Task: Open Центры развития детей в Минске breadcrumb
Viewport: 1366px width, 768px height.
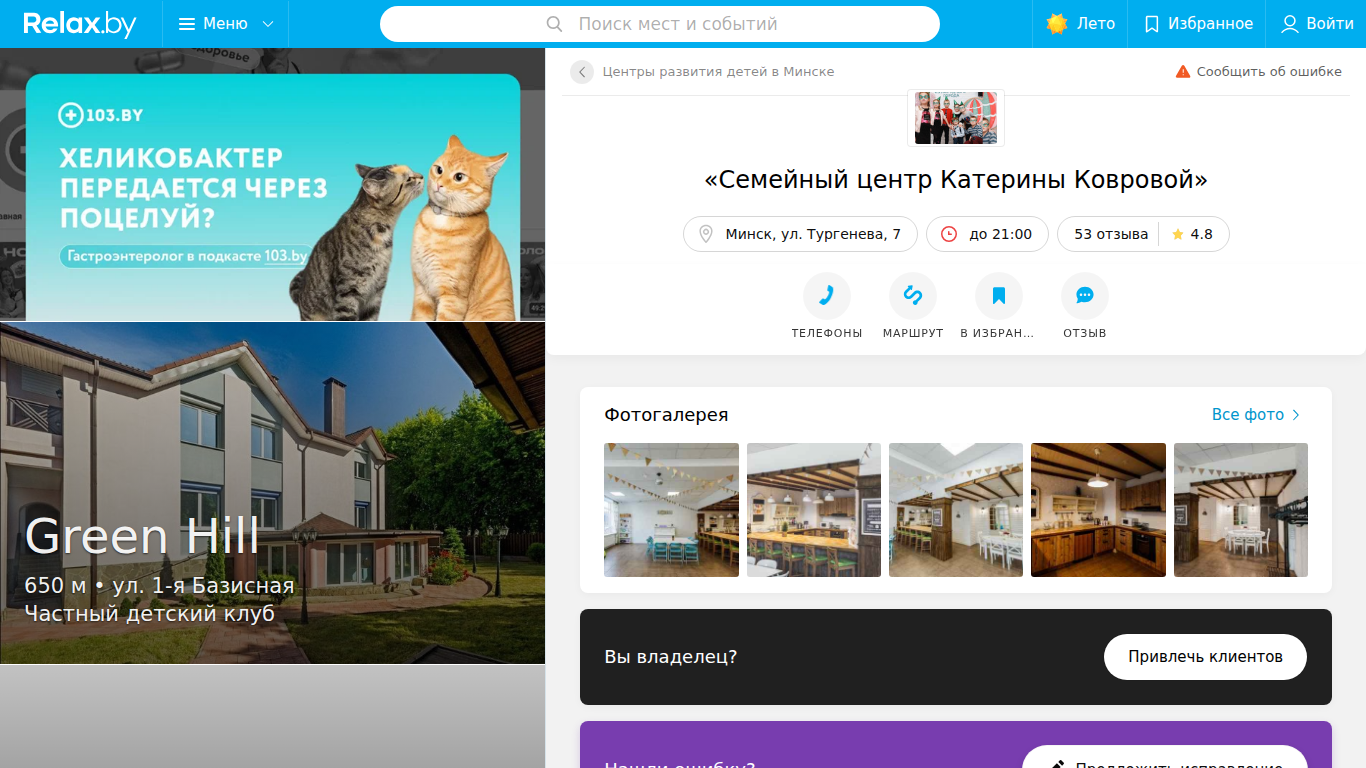Action: [x=718, y=72]
